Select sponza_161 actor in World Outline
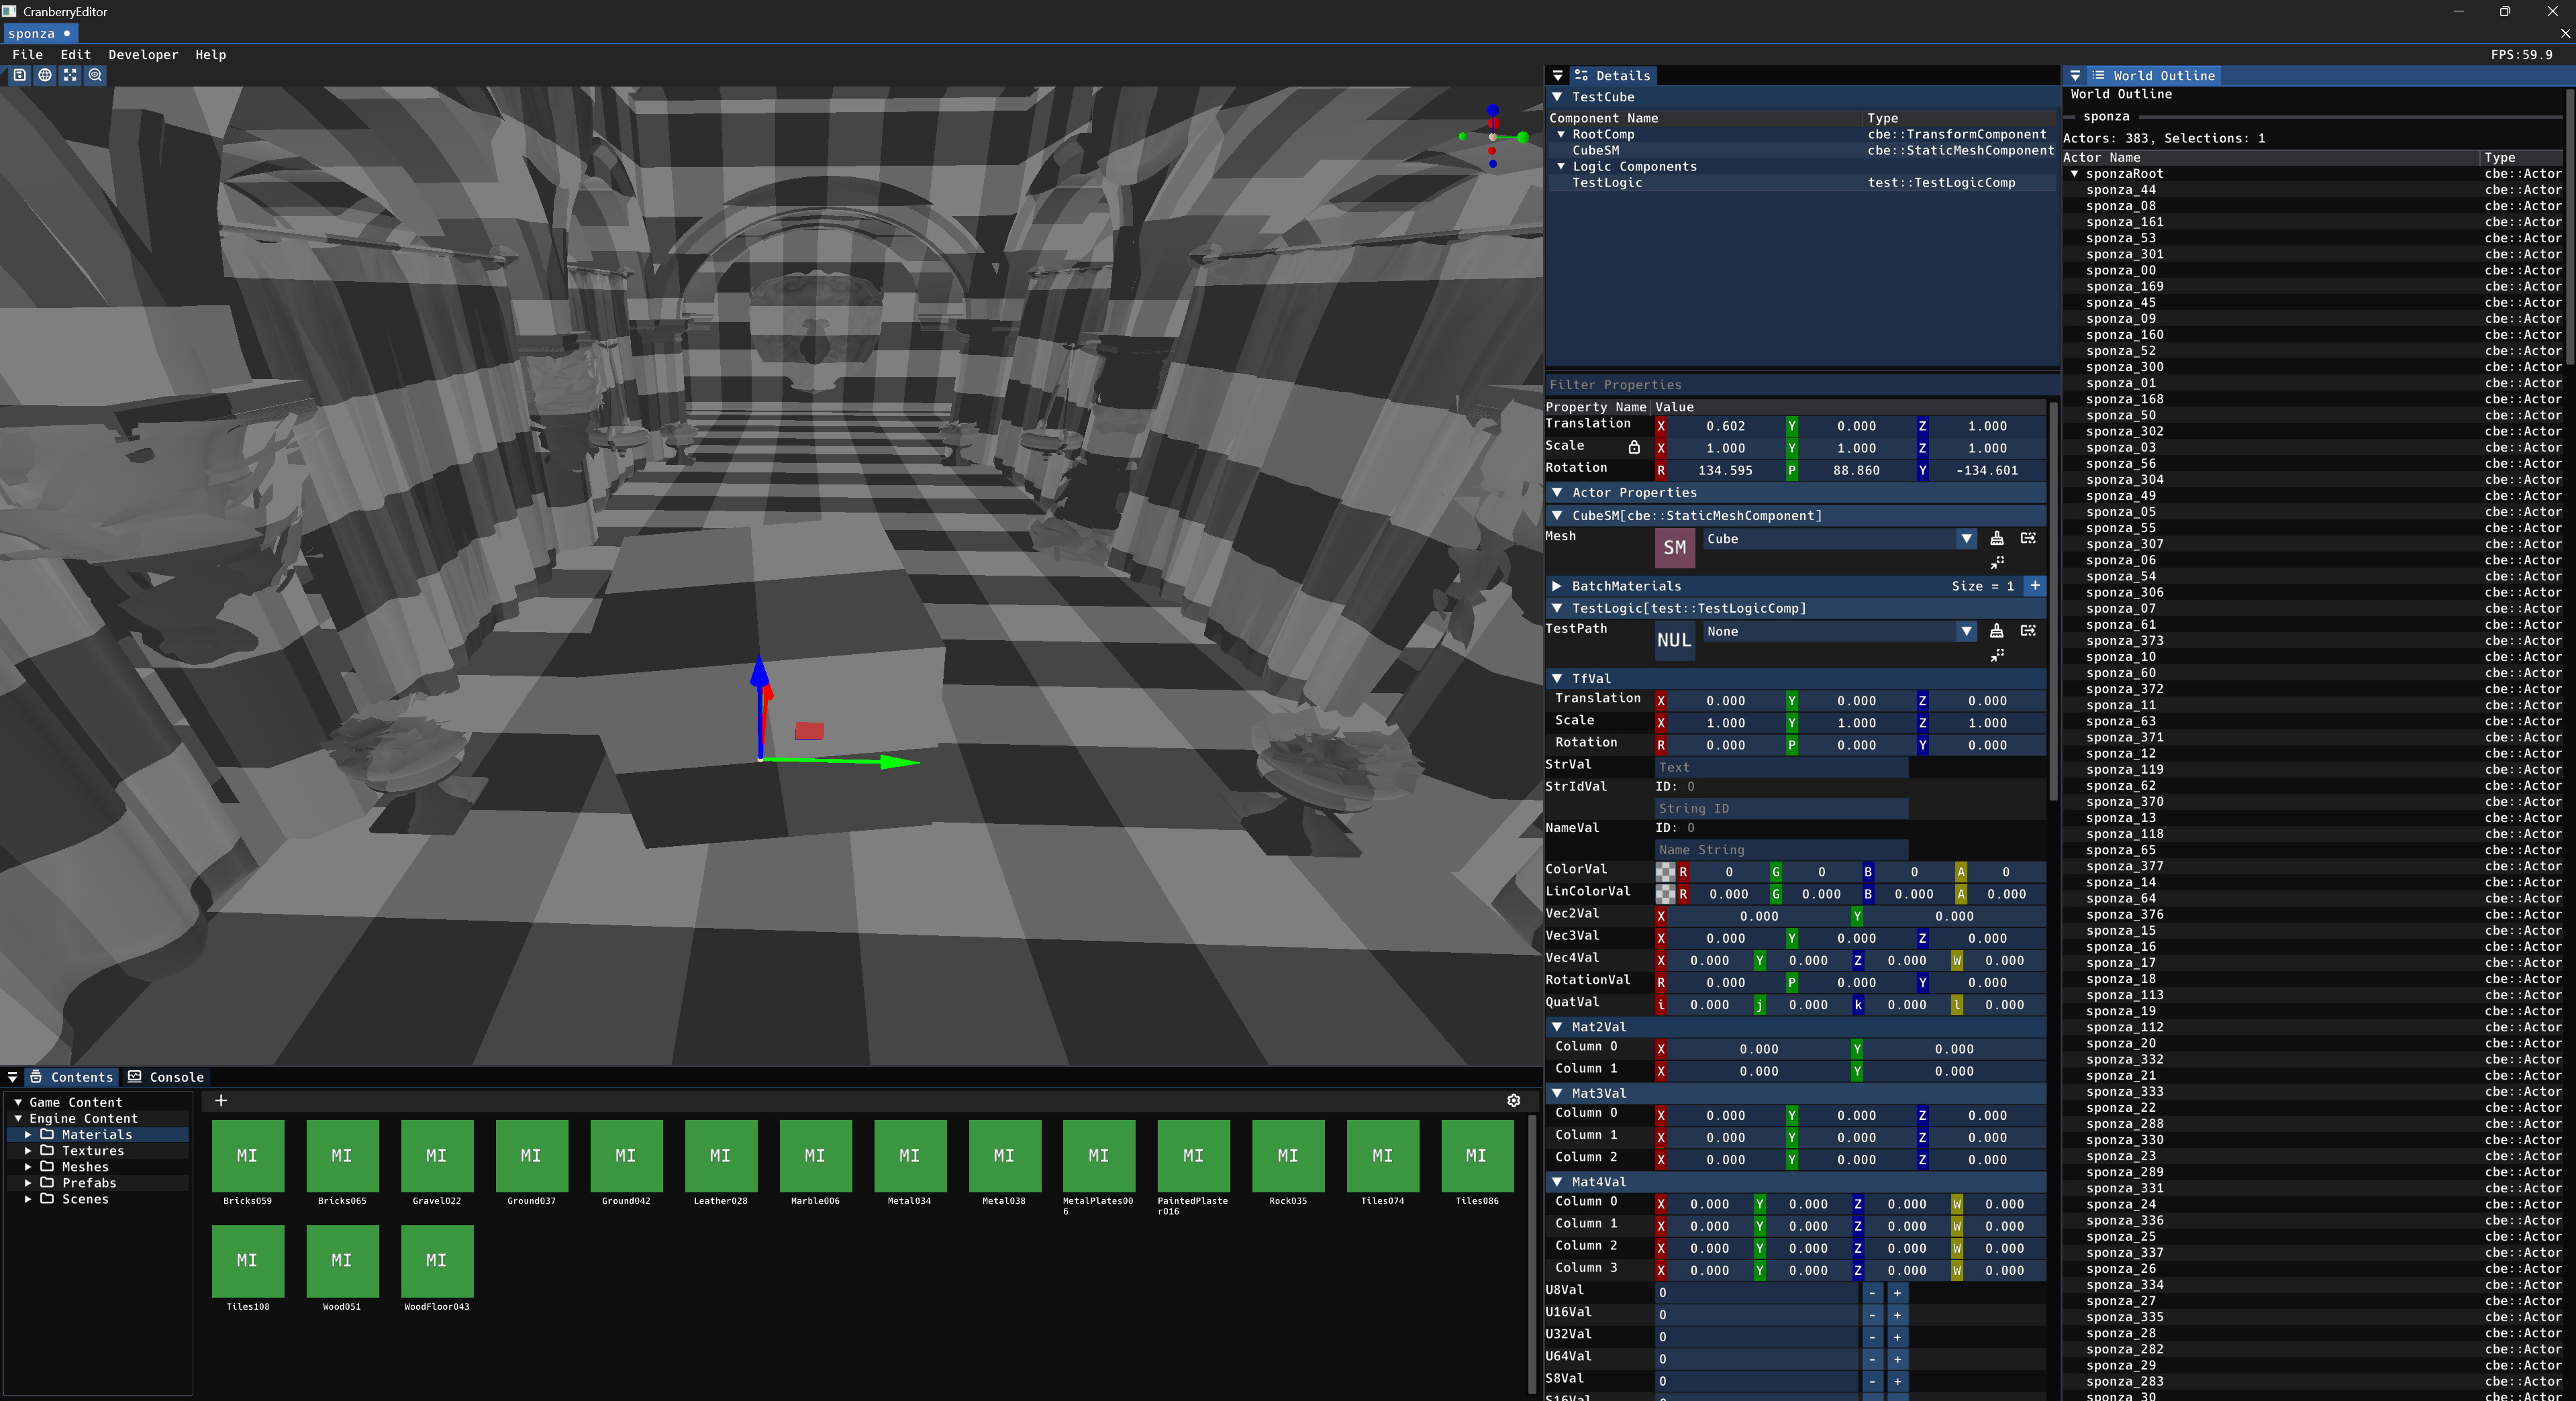Viewport: 2576px width, 1401px height. click(2124, 222)
